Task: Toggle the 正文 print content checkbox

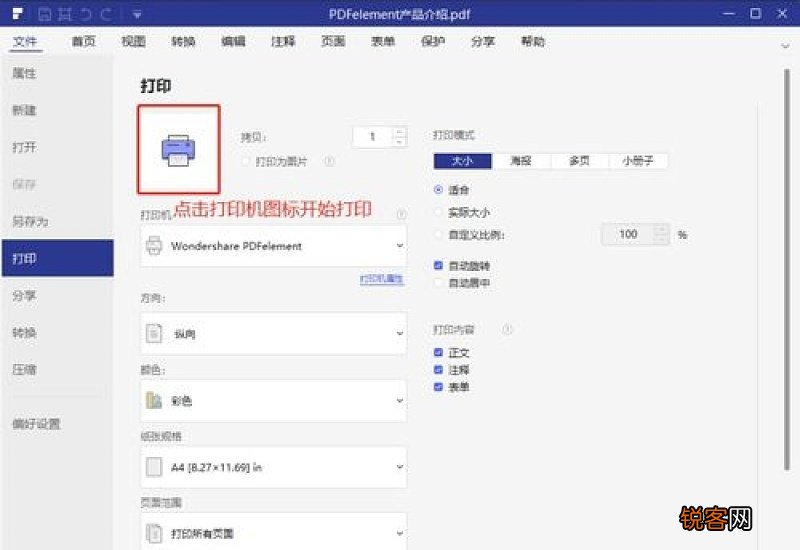Action: click(x=438, y=352)
